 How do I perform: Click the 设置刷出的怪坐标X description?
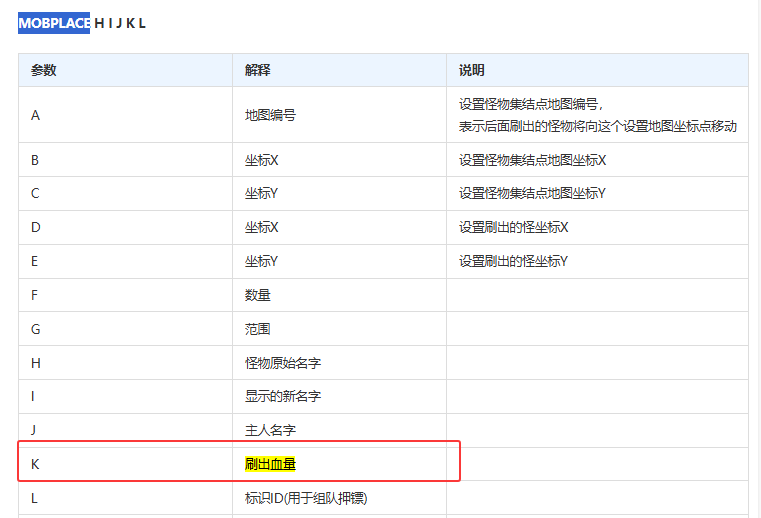pos(513,228)
